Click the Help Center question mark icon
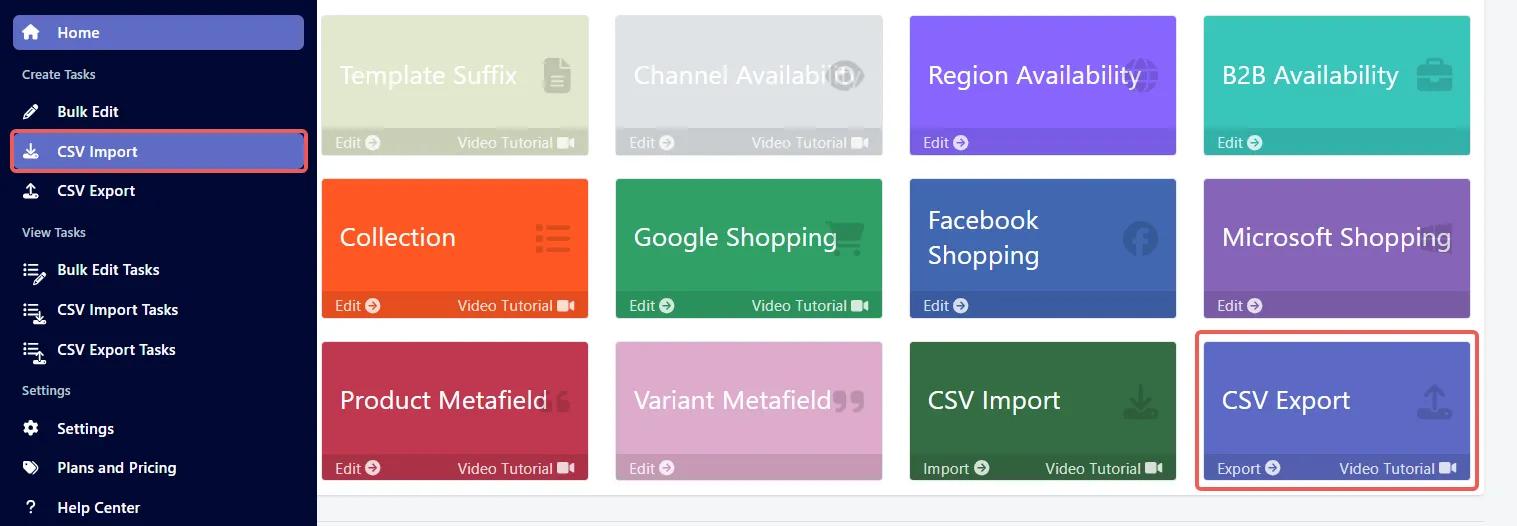The width and height of the screenshot is (1517, 526). (x=31, y=507)
